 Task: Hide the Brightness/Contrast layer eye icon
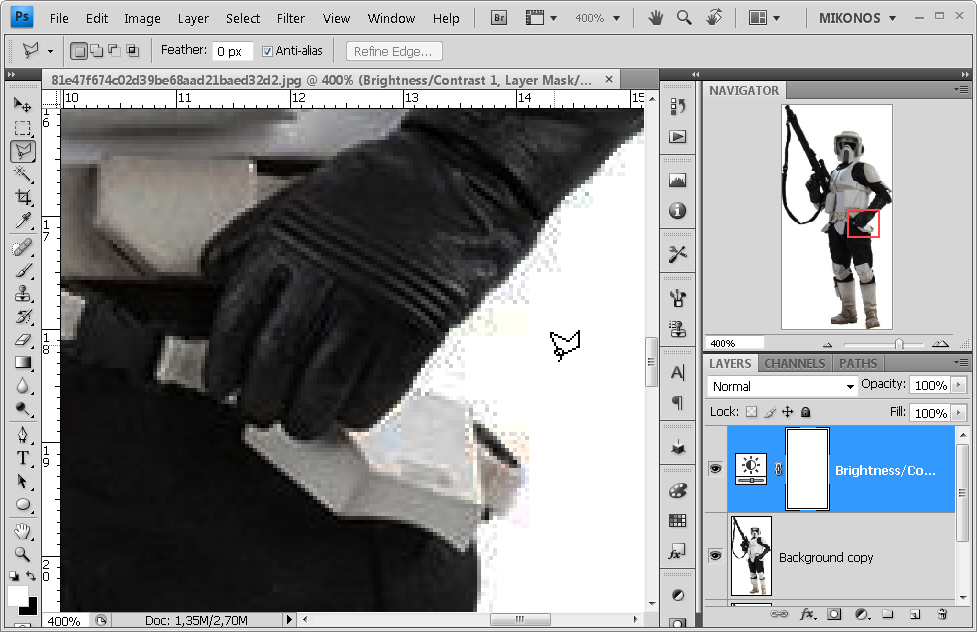pyautogui.click(x=715, y=469)
